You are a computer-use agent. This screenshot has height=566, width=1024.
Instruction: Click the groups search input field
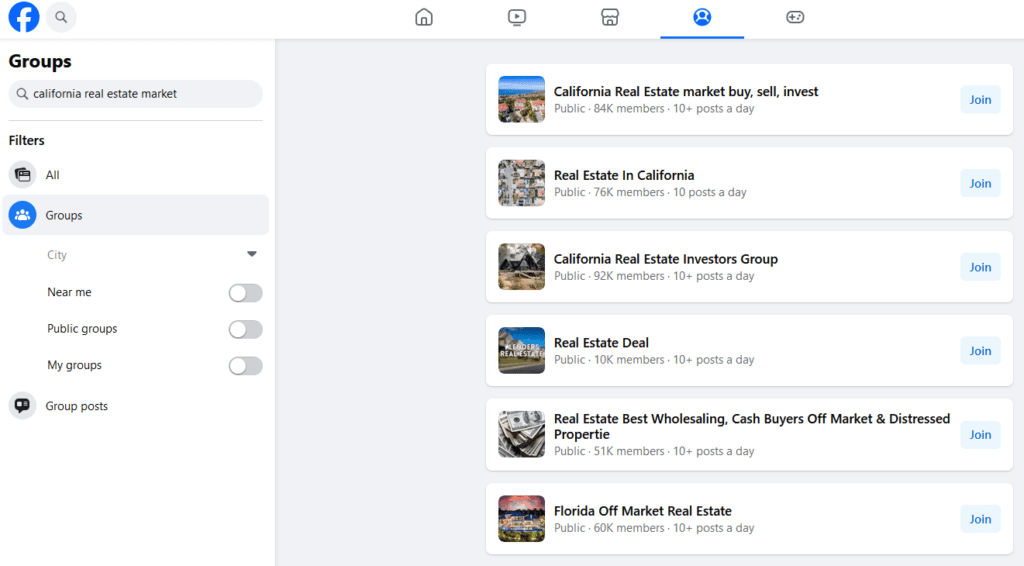pyautogui.click(x=140, y=94)
